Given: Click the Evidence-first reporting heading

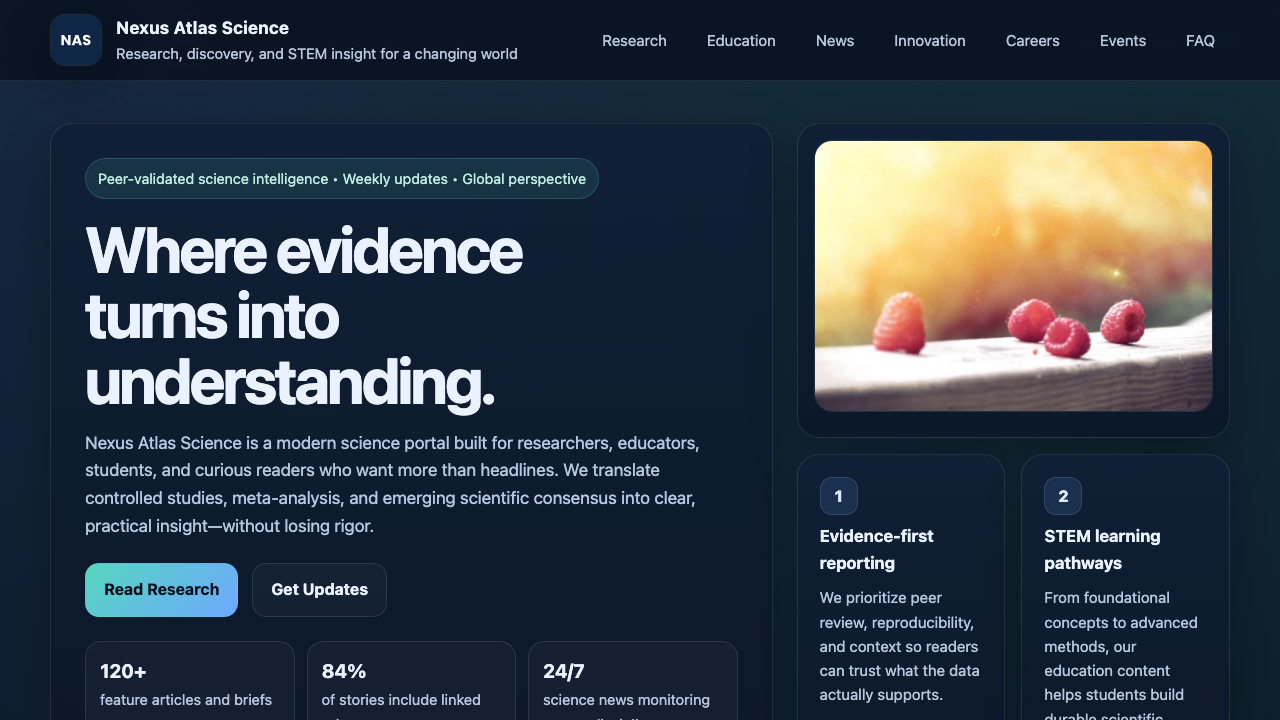Looking at the screenshot, I should (x=877, y=549).
